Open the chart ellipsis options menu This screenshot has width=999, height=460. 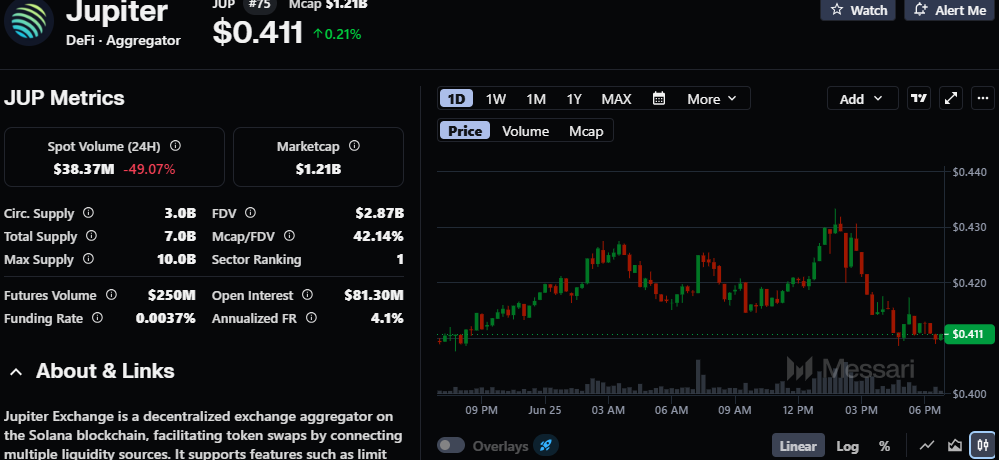[982, 98]
